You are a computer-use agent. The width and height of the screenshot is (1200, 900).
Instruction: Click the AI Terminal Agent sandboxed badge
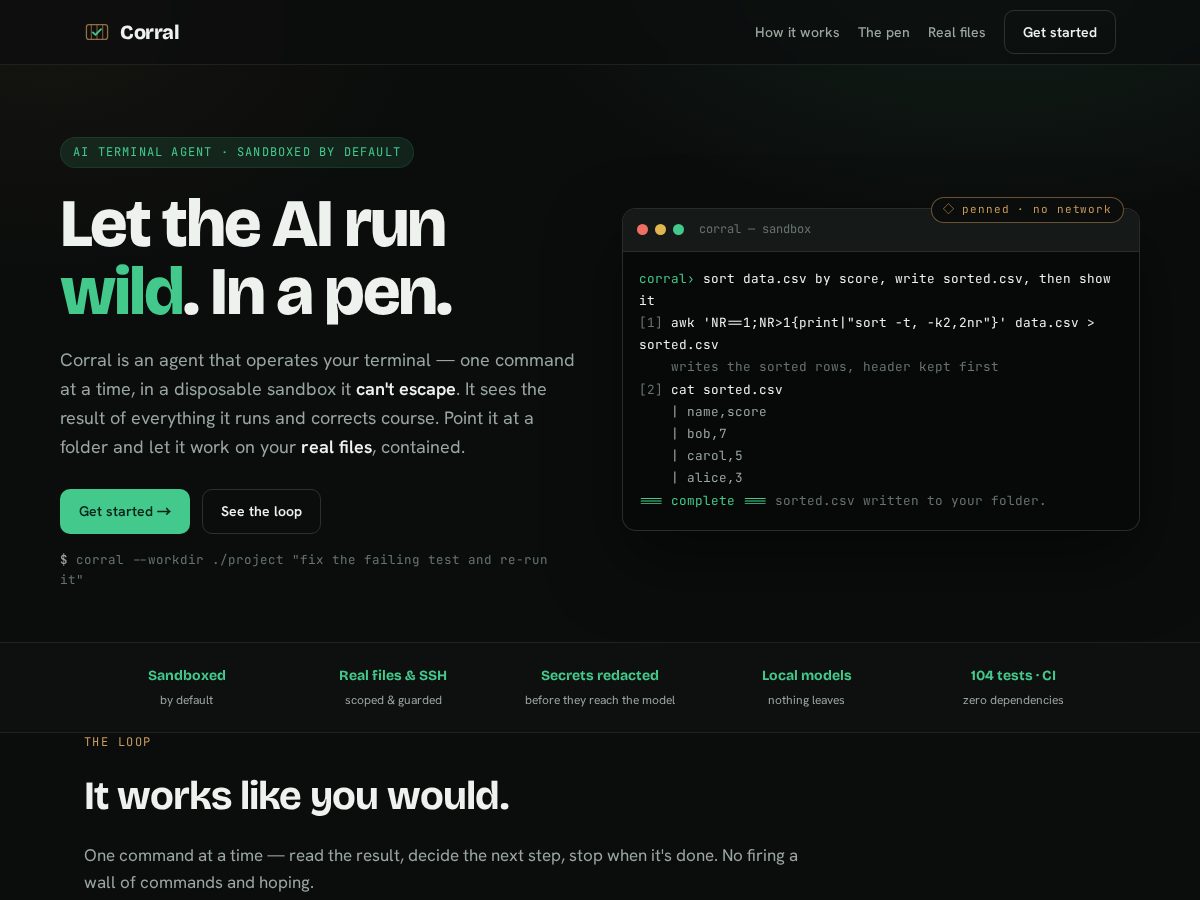237,152
